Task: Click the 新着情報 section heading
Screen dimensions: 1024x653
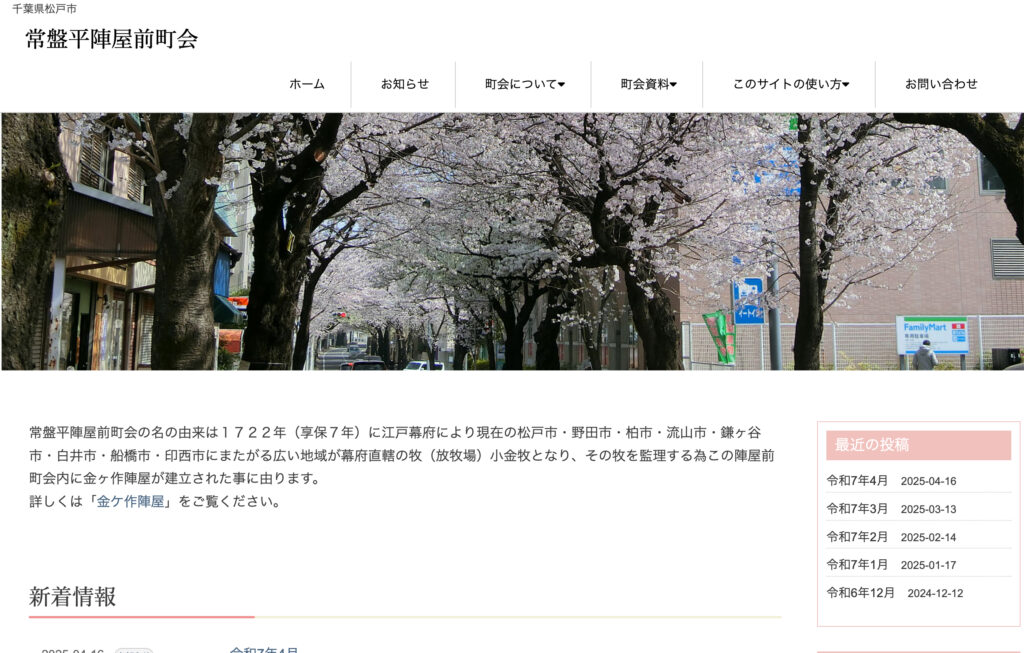Action: pyautogui.click(x=72, y=597)
